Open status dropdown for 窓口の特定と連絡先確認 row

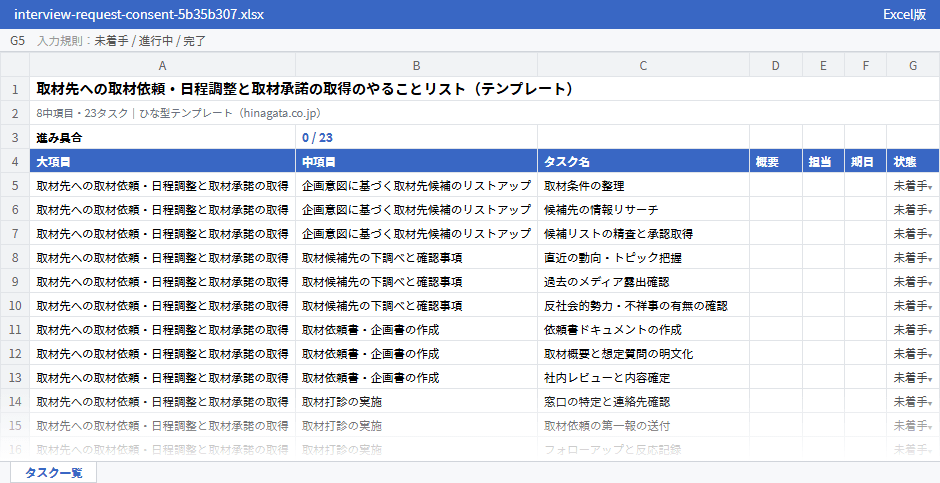(x=930, y=404)
